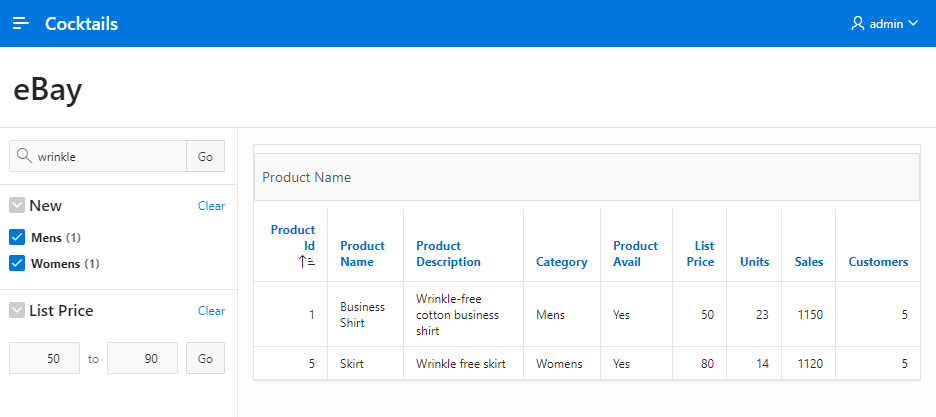Uncheck the Womens checkbox
The width and height of the screenshot is (936, 417).
coord(17,263)
